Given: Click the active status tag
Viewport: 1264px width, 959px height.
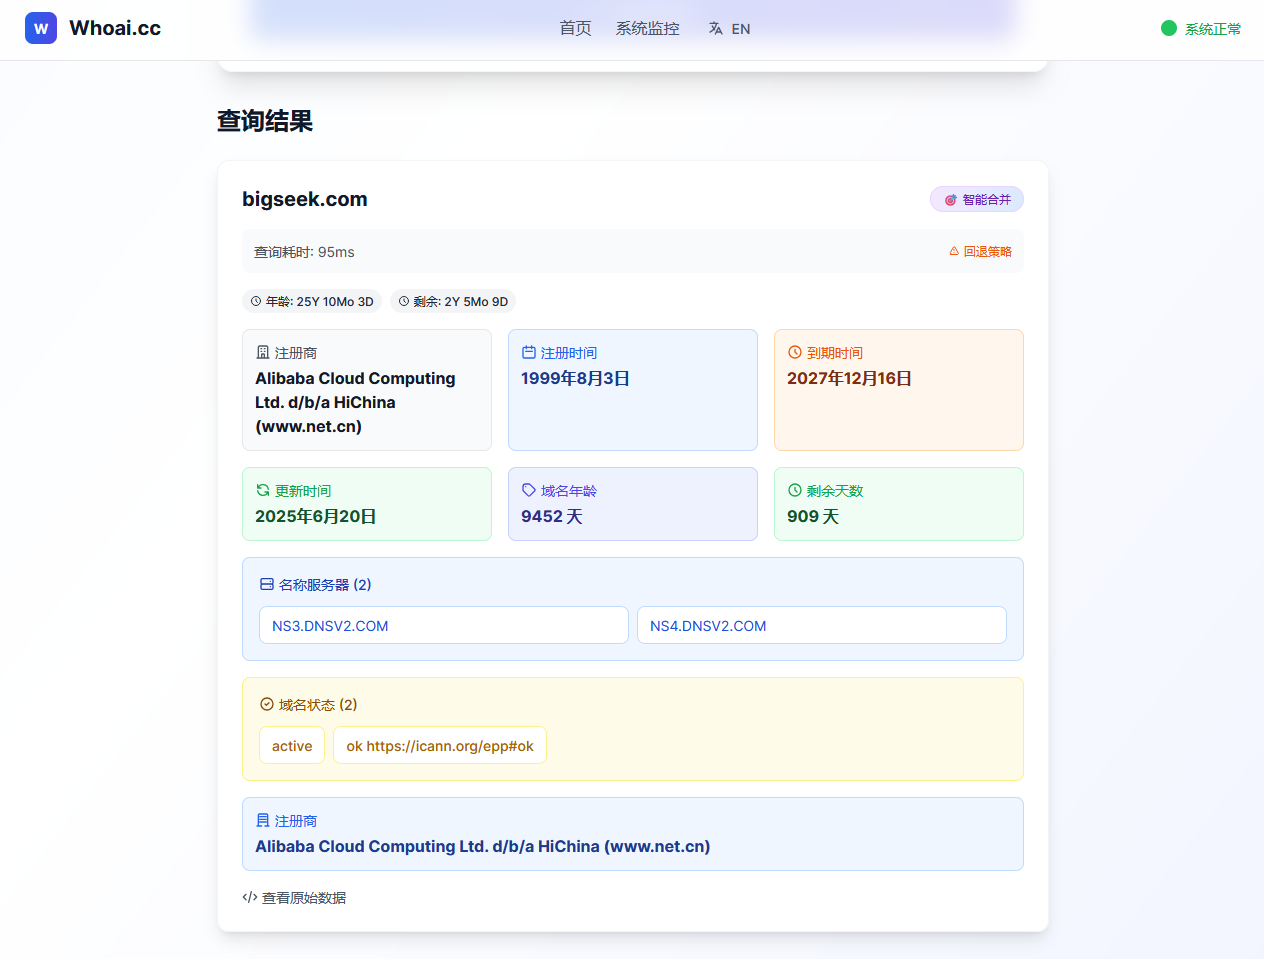Looking at the screenshot, I should (x=292, y=745).
